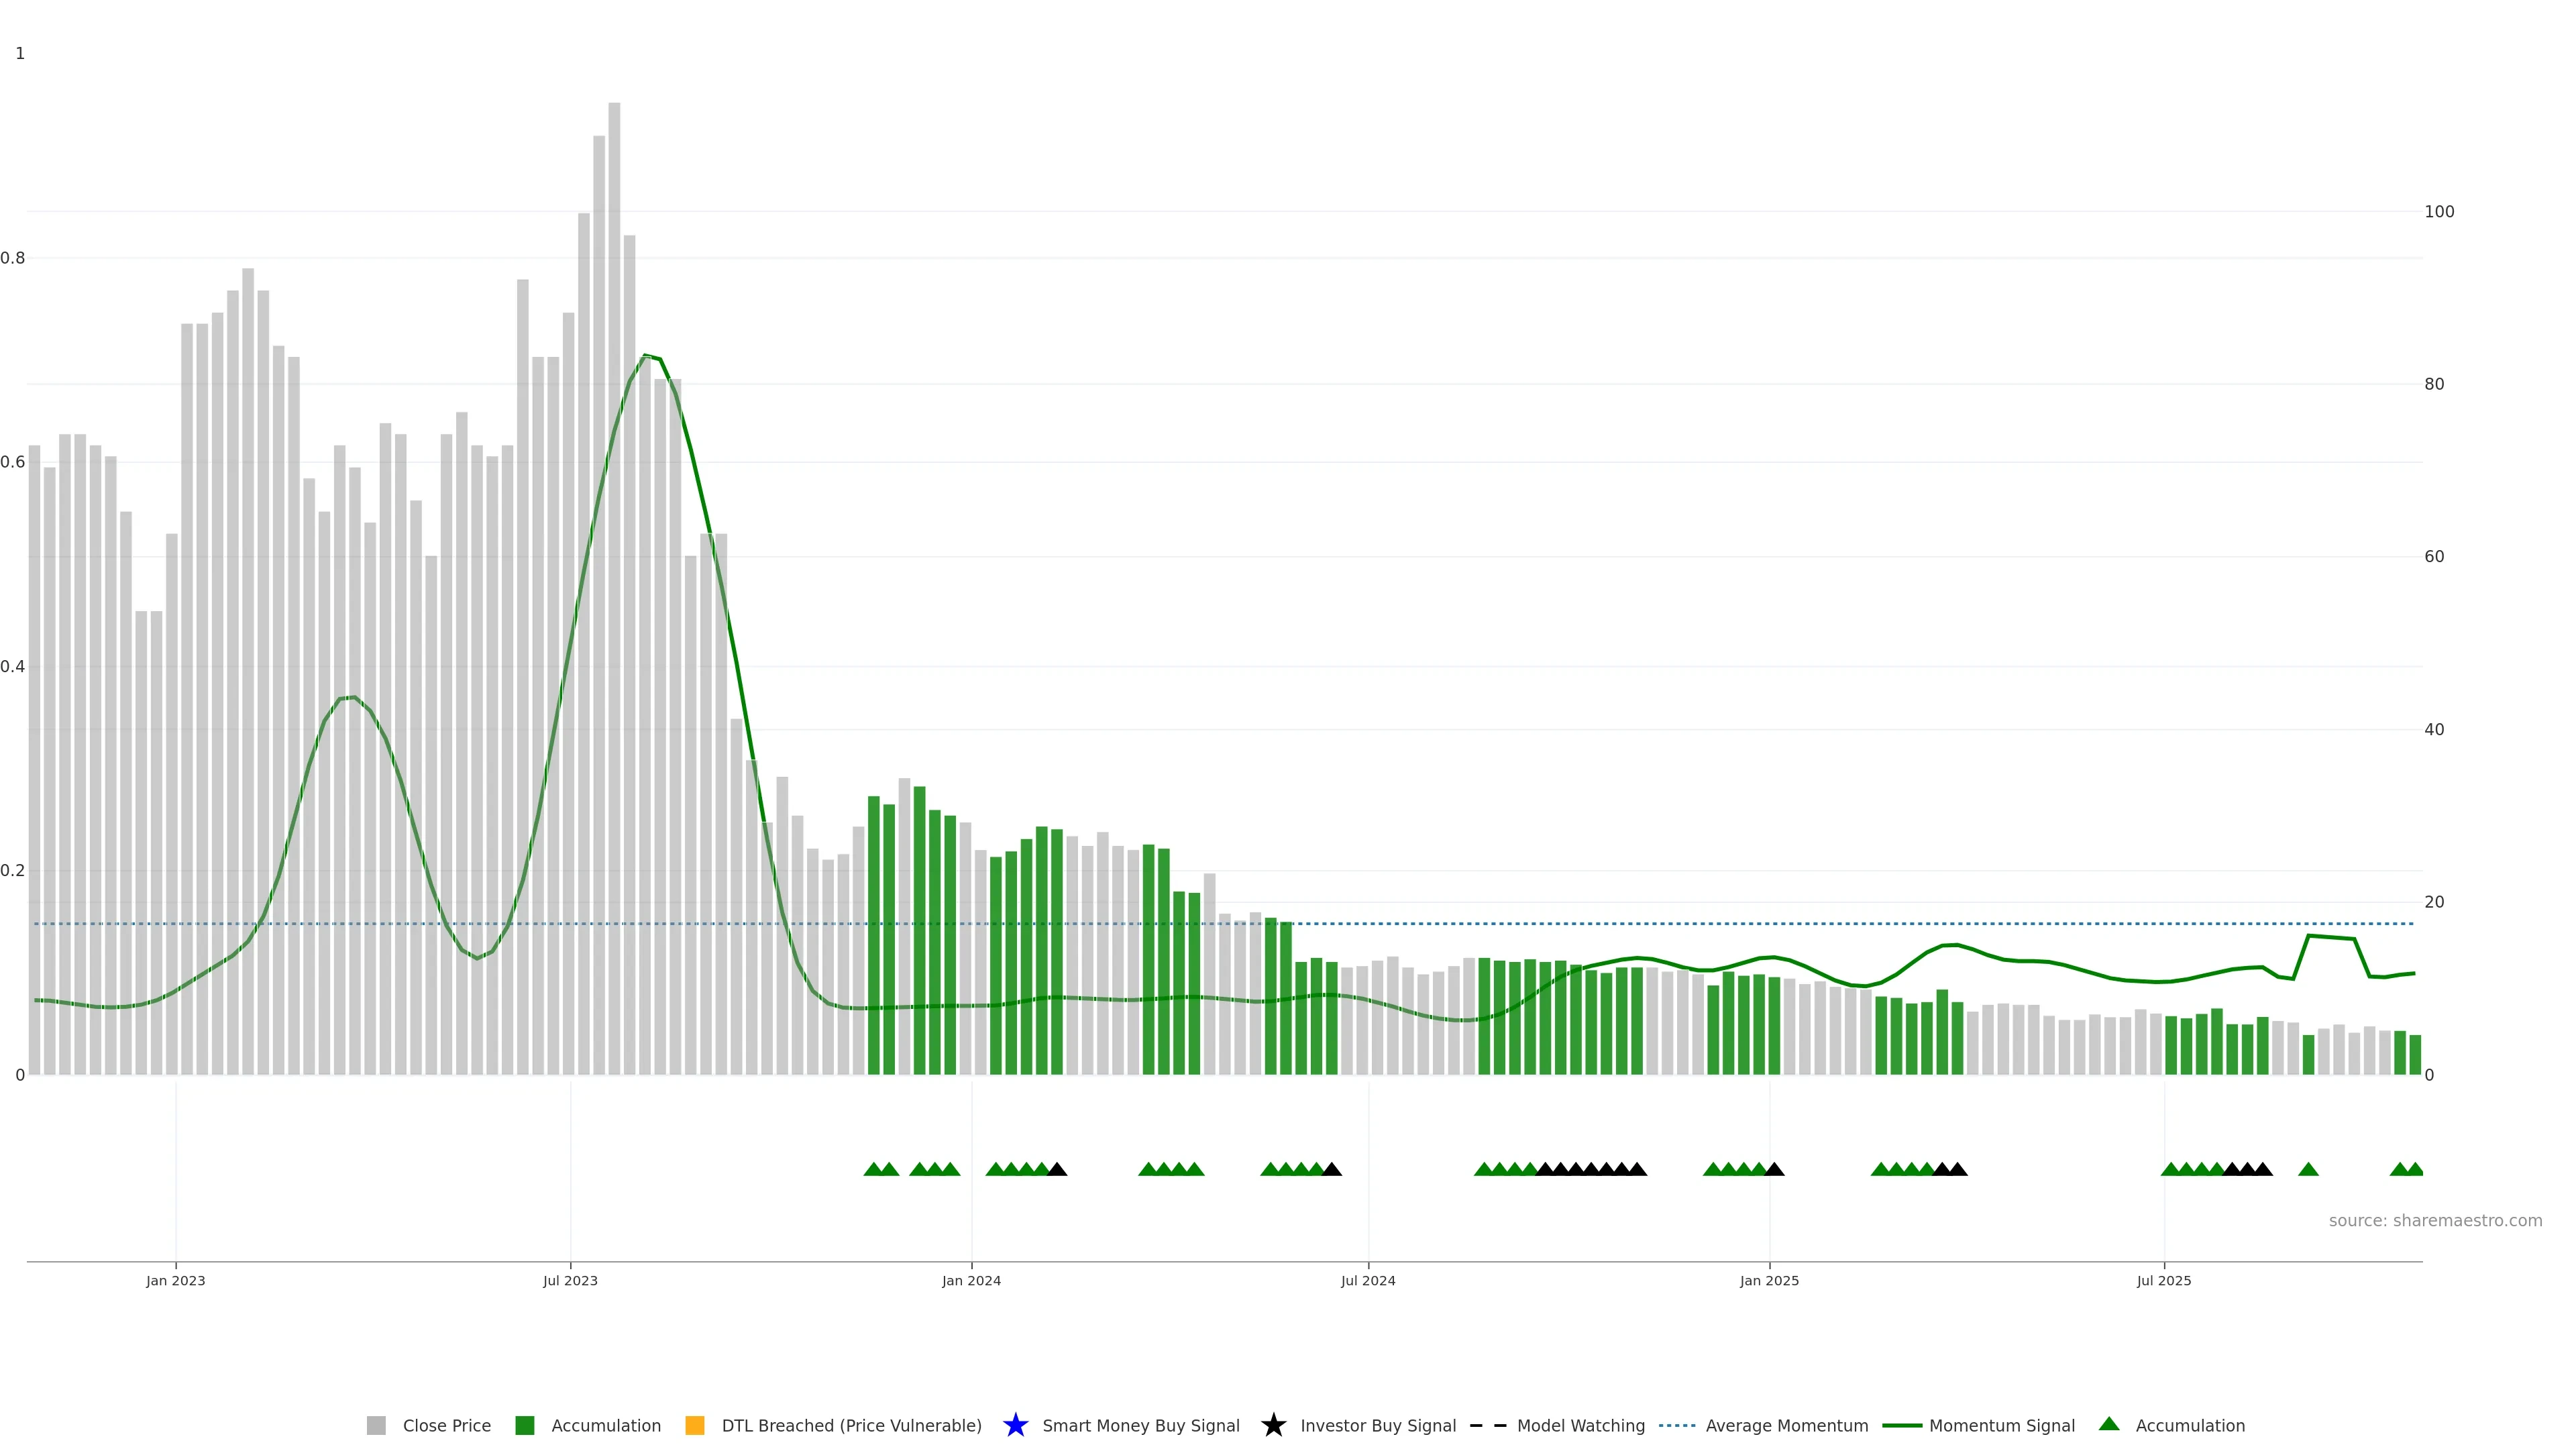Click the green Accumulation square legend swatch

524,1425
